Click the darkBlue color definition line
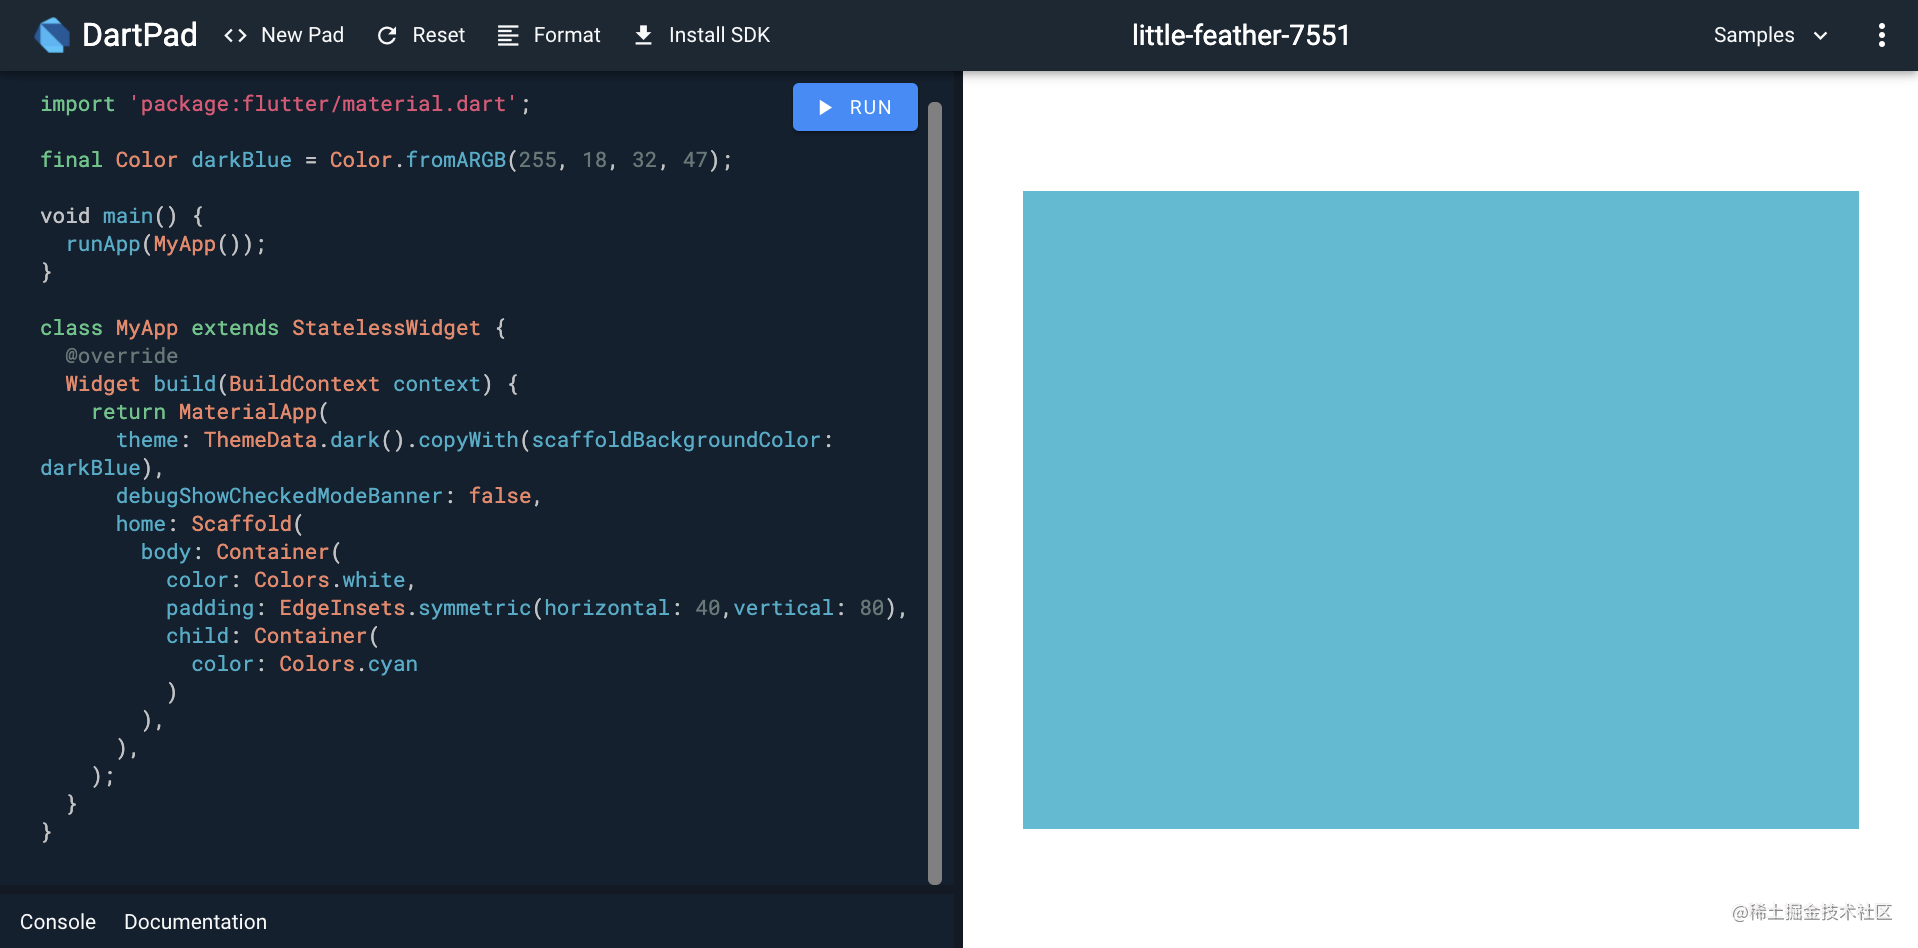Viewport: 1918px width, 948px height. (386, 160)
